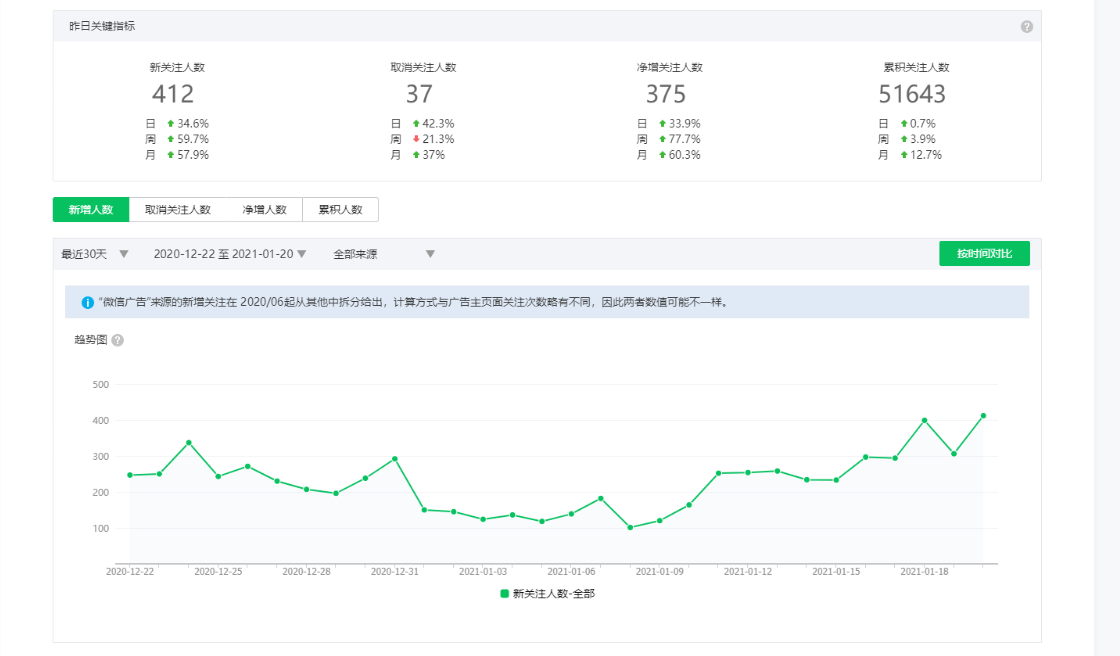This screenshot has width=1120, height=656.
Task: Click the 33.9% daily change value
Action: click(684, 124)
